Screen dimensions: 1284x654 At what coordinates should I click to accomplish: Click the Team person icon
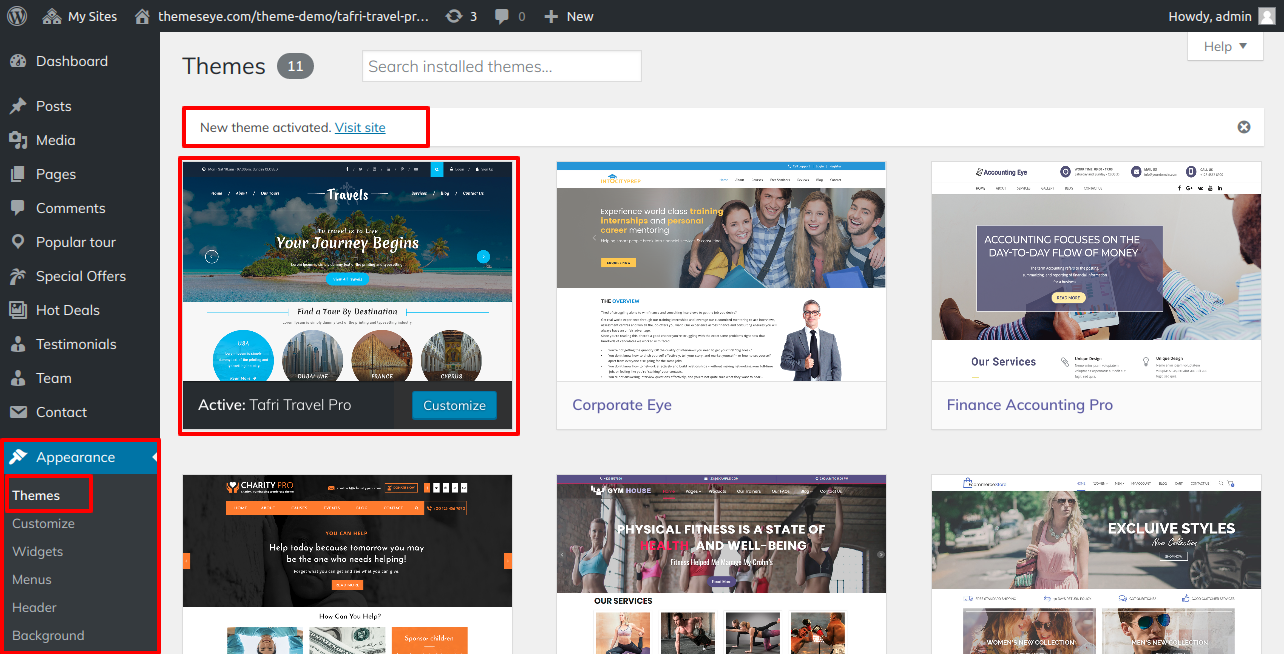[x=18, y=378]
